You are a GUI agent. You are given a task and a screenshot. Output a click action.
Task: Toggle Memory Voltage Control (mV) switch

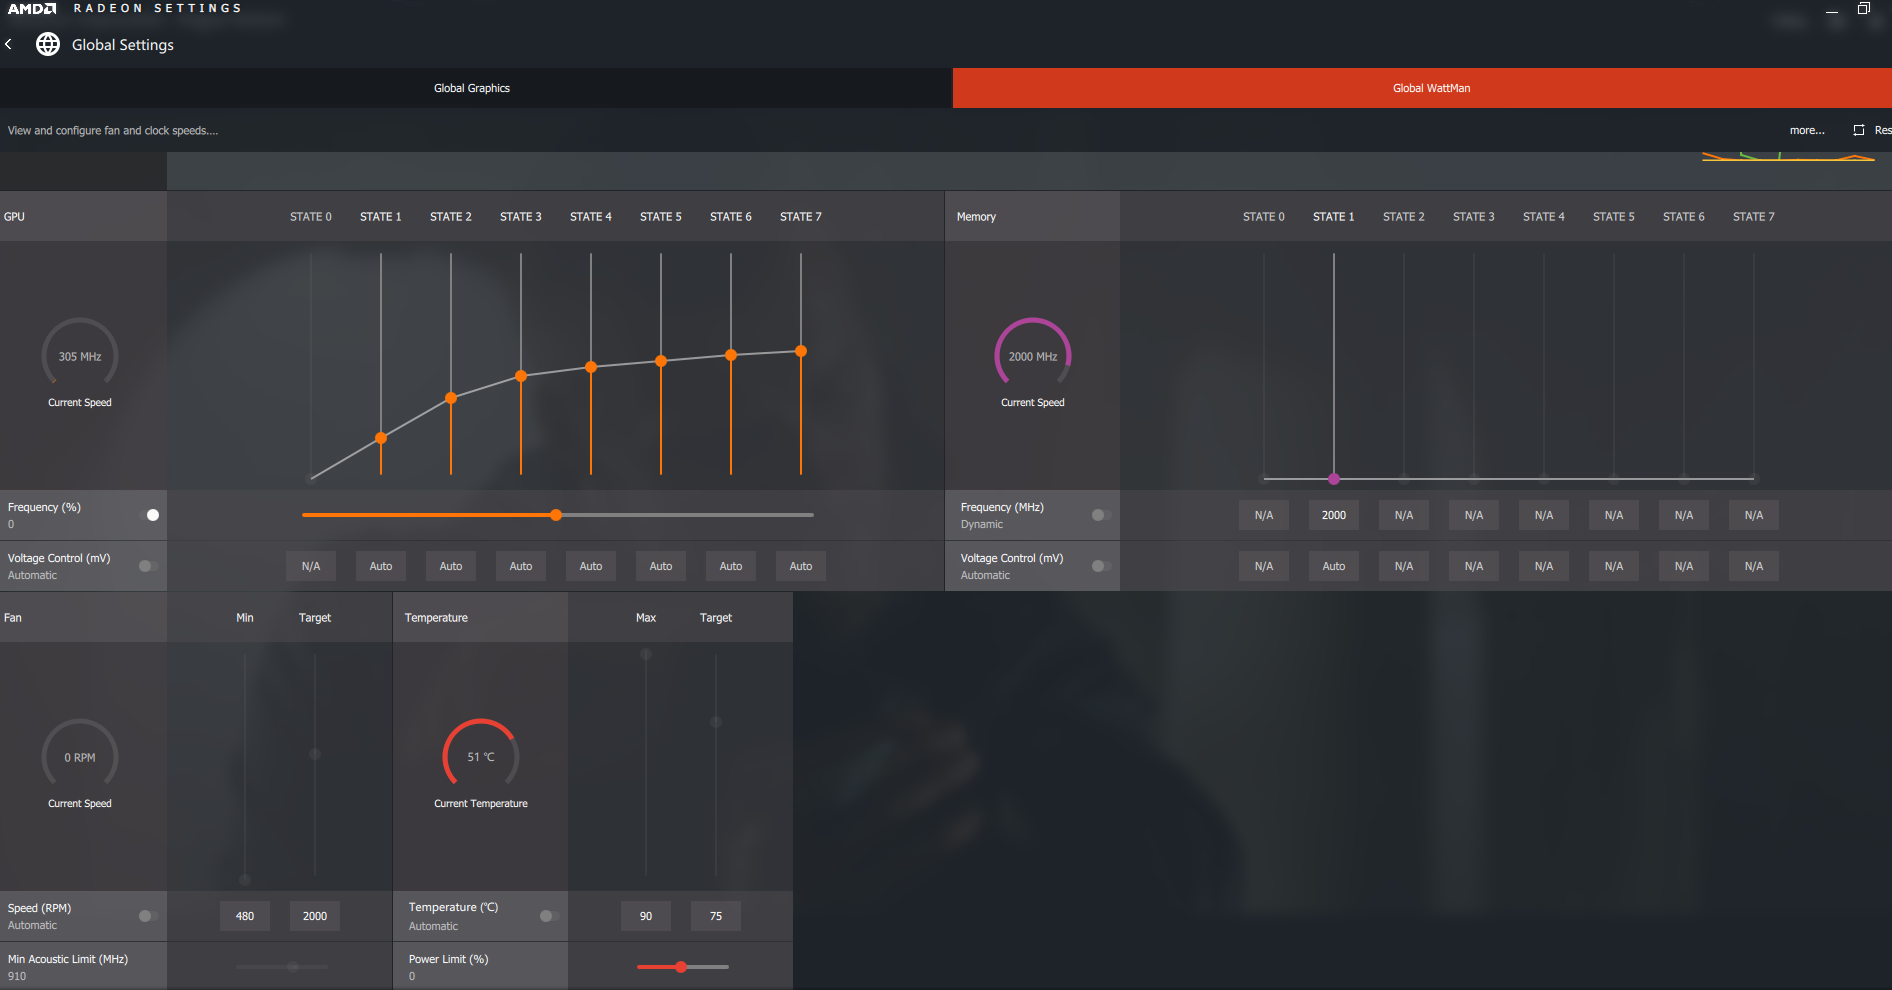tap(1101, 566)
